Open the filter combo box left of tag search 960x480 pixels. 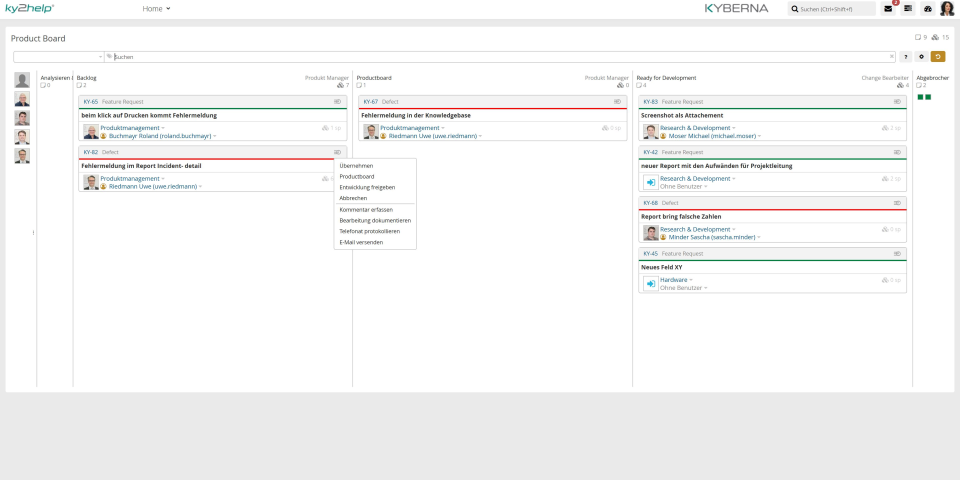(x=59, y=57)
